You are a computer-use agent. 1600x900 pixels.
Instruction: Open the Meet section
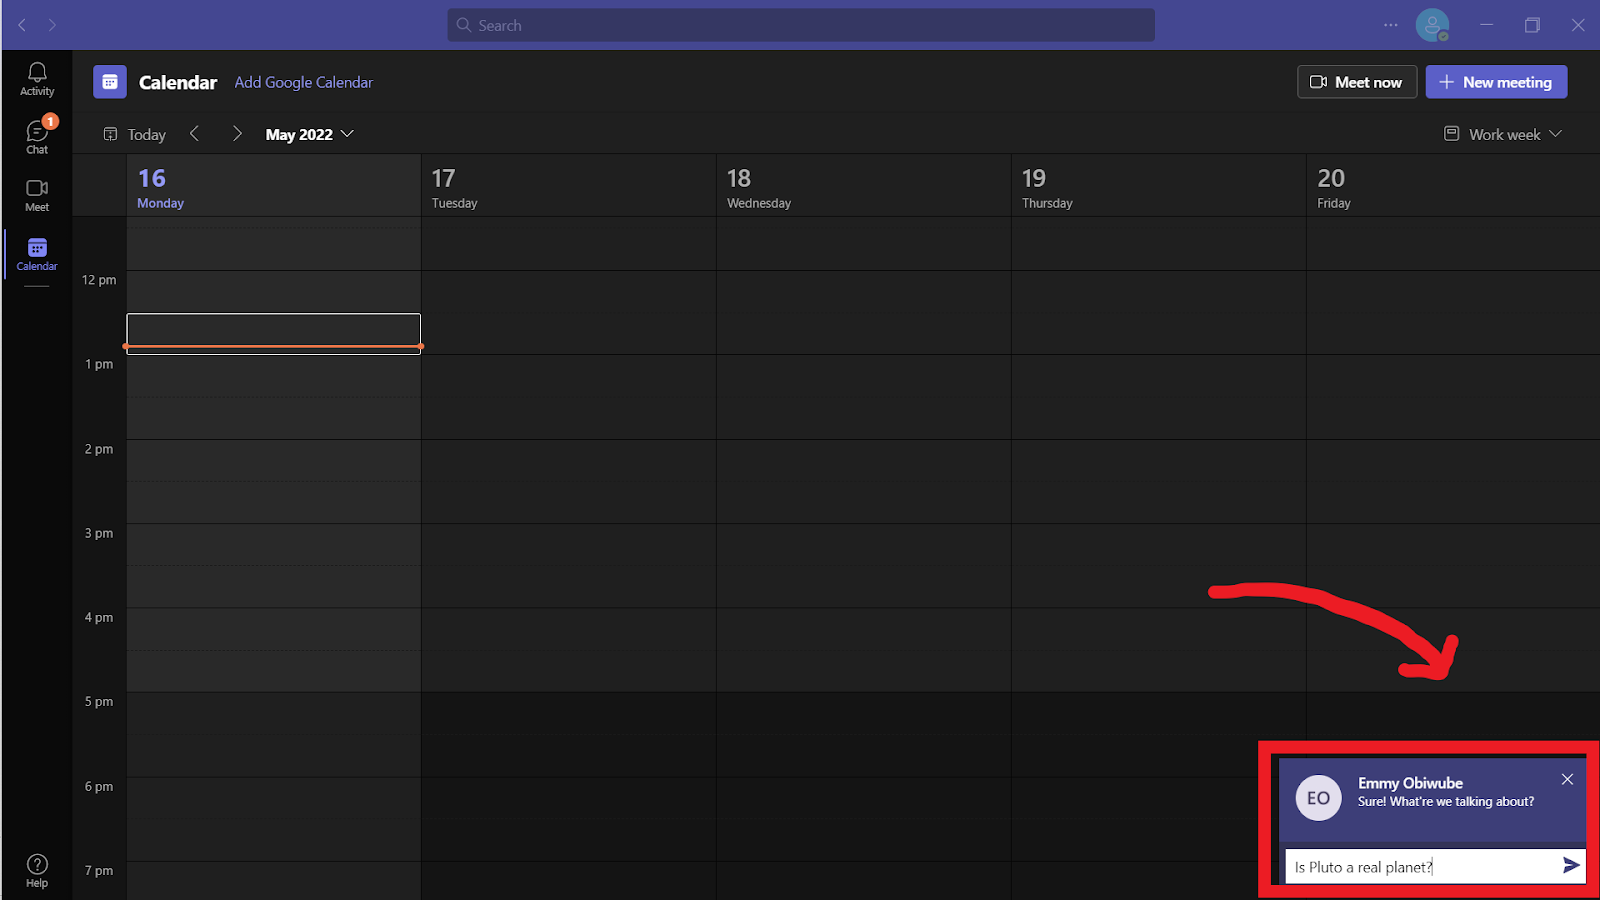[x=36, y=194]
